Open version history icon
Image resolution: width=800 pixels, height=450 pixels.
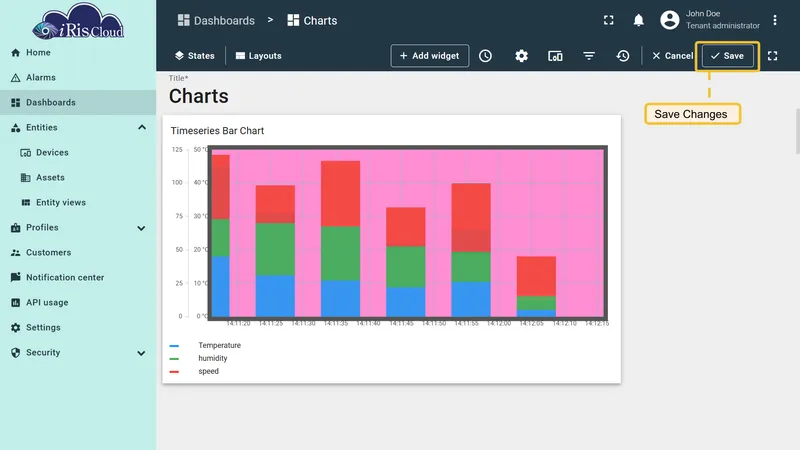pos(622,56)
